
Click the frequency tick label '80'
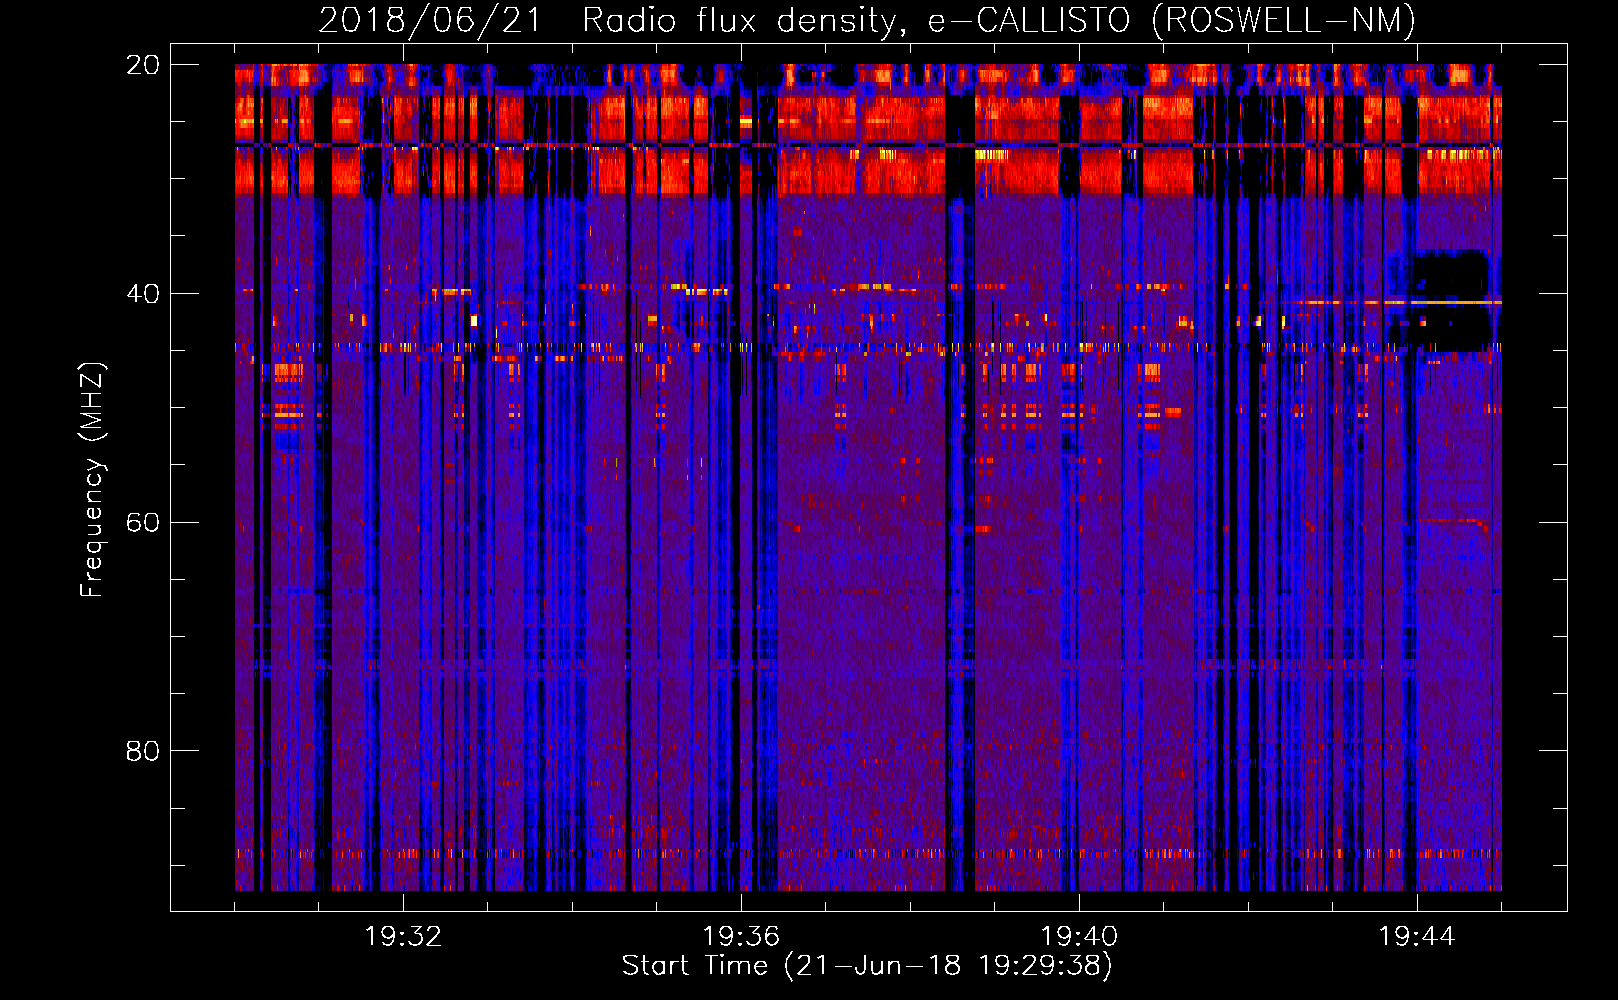pyautogui.click(x=142, y=751)
